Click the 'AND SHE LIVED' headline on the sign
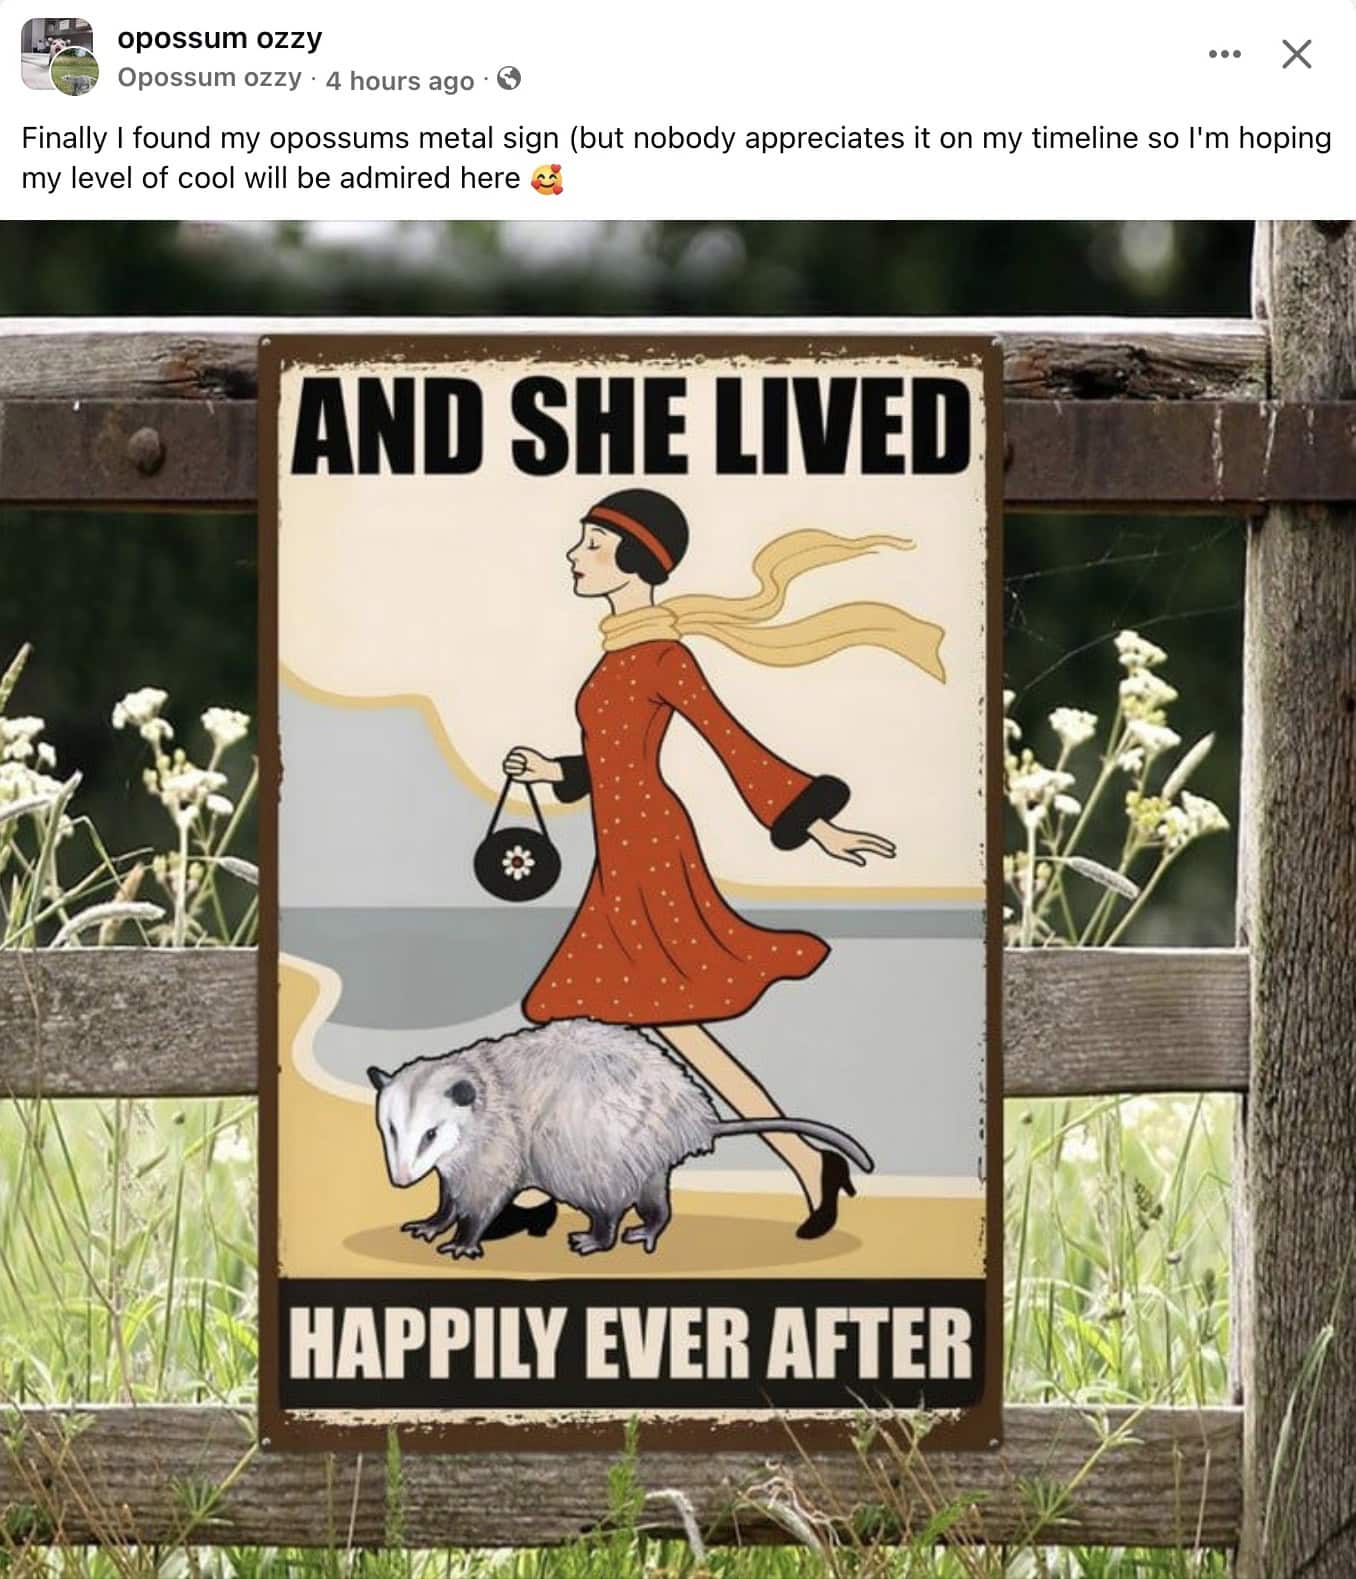 click(631, 428)
